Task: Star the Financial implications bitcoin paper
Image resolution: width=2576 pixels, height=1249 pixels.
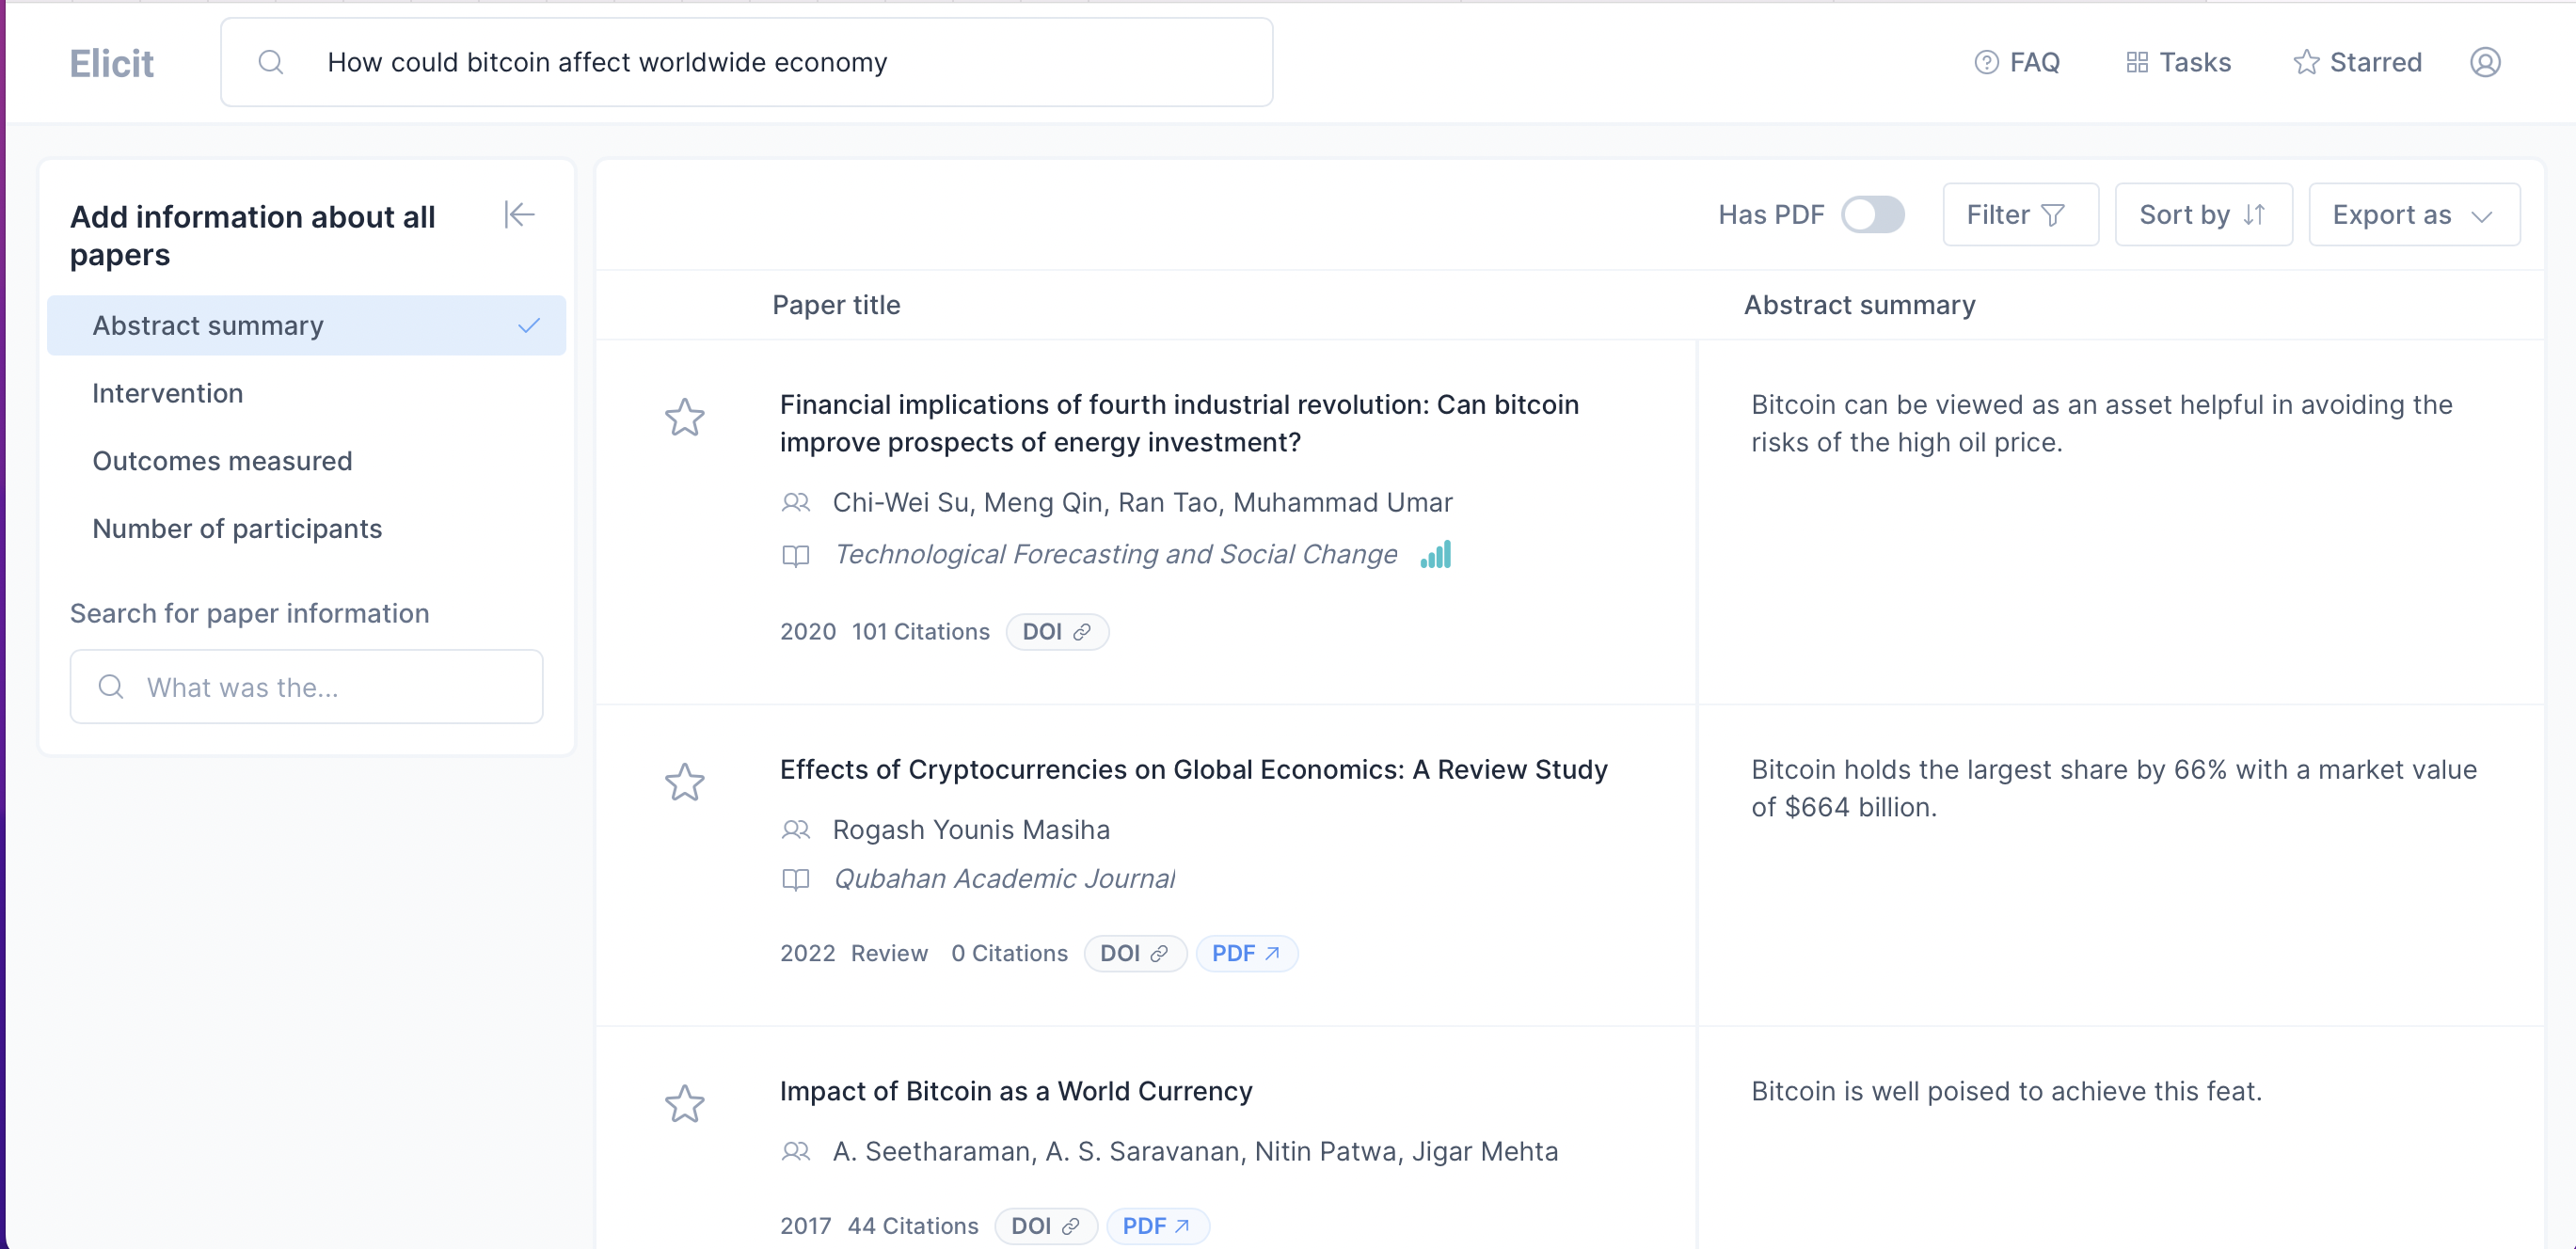Action: pos(685,417)
